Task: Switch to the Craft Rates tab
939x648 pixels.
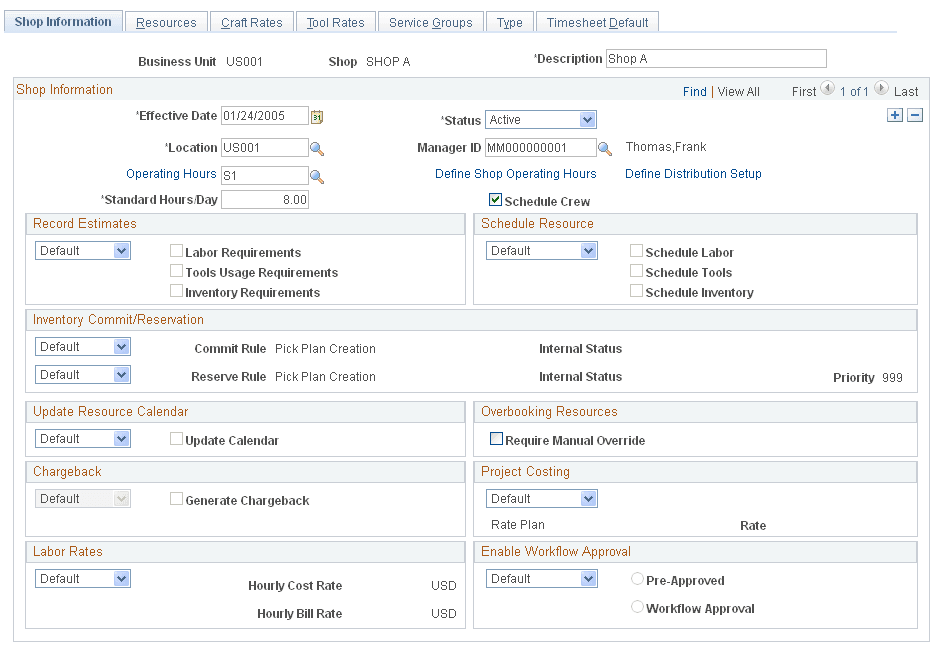Action: [x=252, y=22]
